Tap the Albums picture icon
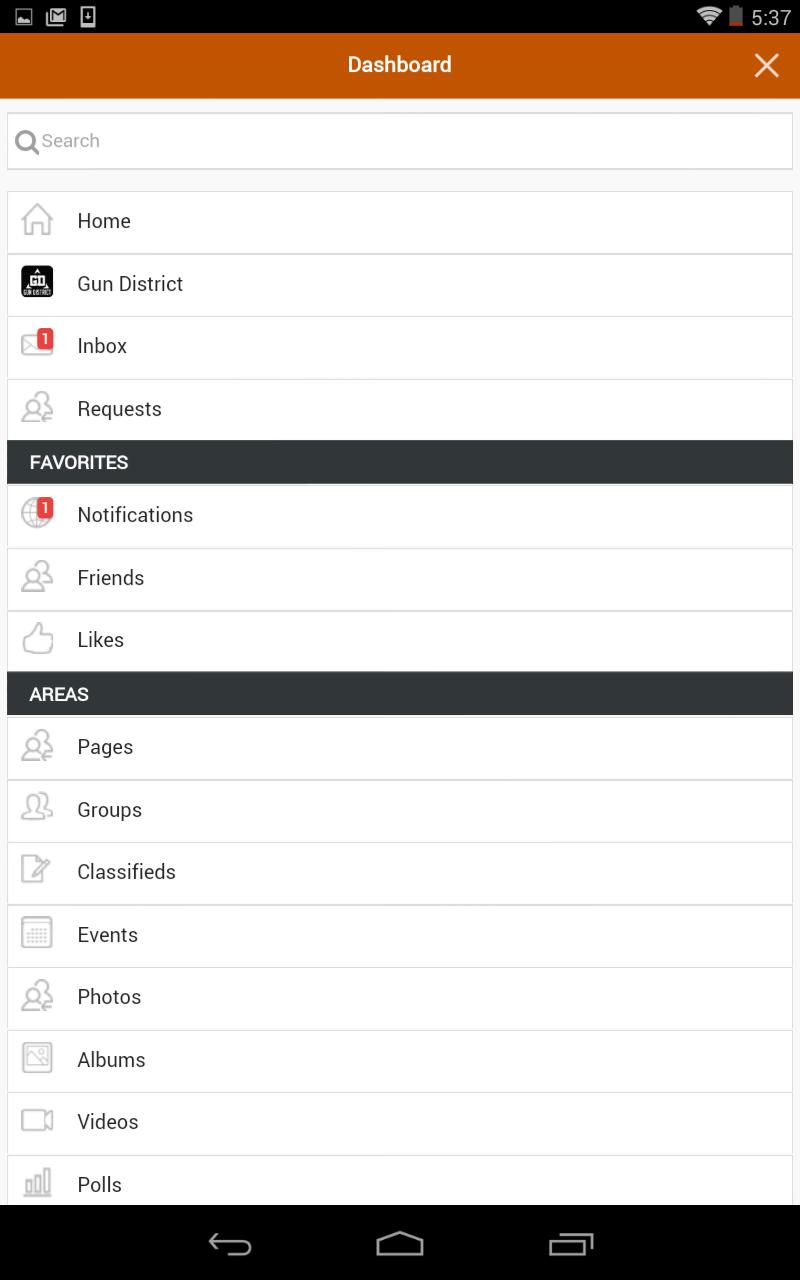 click(37, 1059)
